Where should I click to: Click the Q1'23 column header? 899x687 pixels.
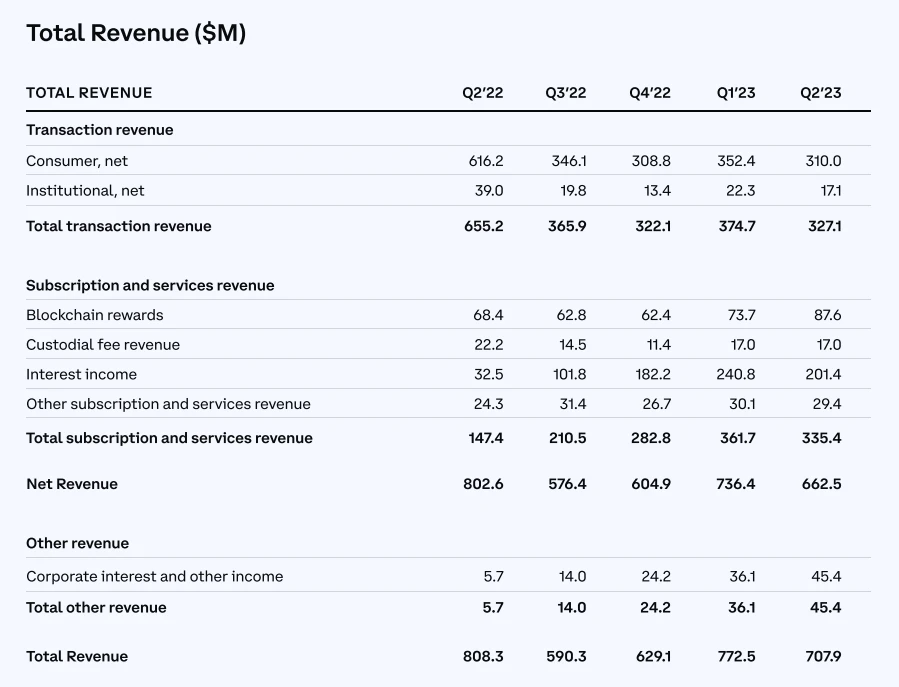coord(735,93)
